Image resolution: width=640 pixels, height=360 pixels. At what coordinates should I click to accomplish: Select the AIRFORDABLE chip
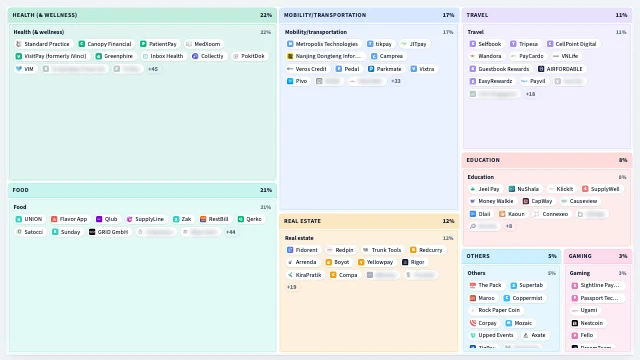tap(560, 69)
